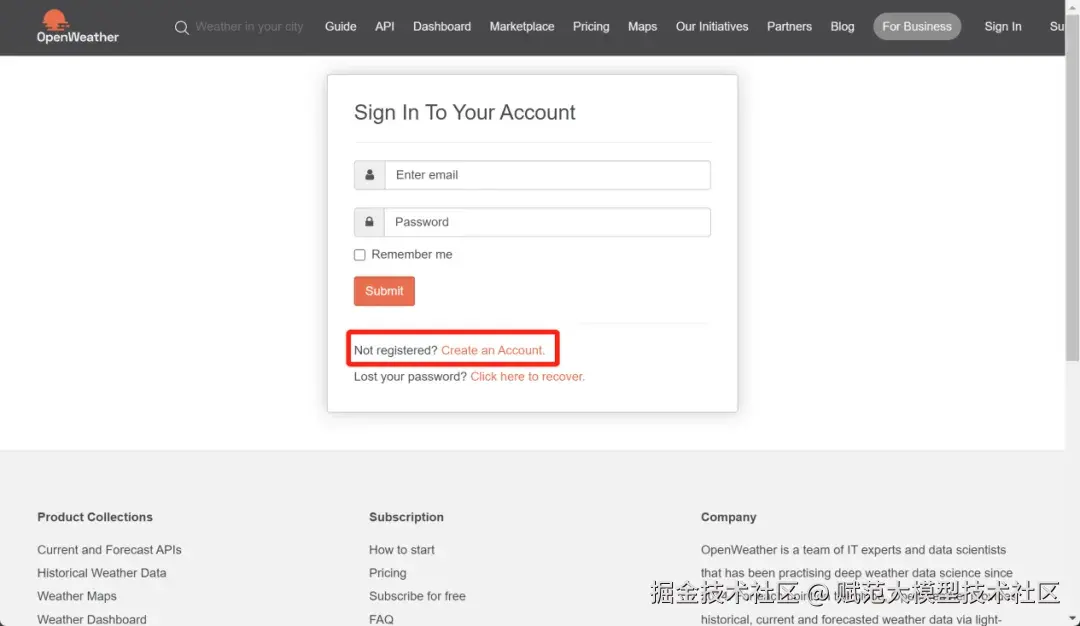Click the OpenWeather logo
This screenshot has height=626, width=1080.
77,27
